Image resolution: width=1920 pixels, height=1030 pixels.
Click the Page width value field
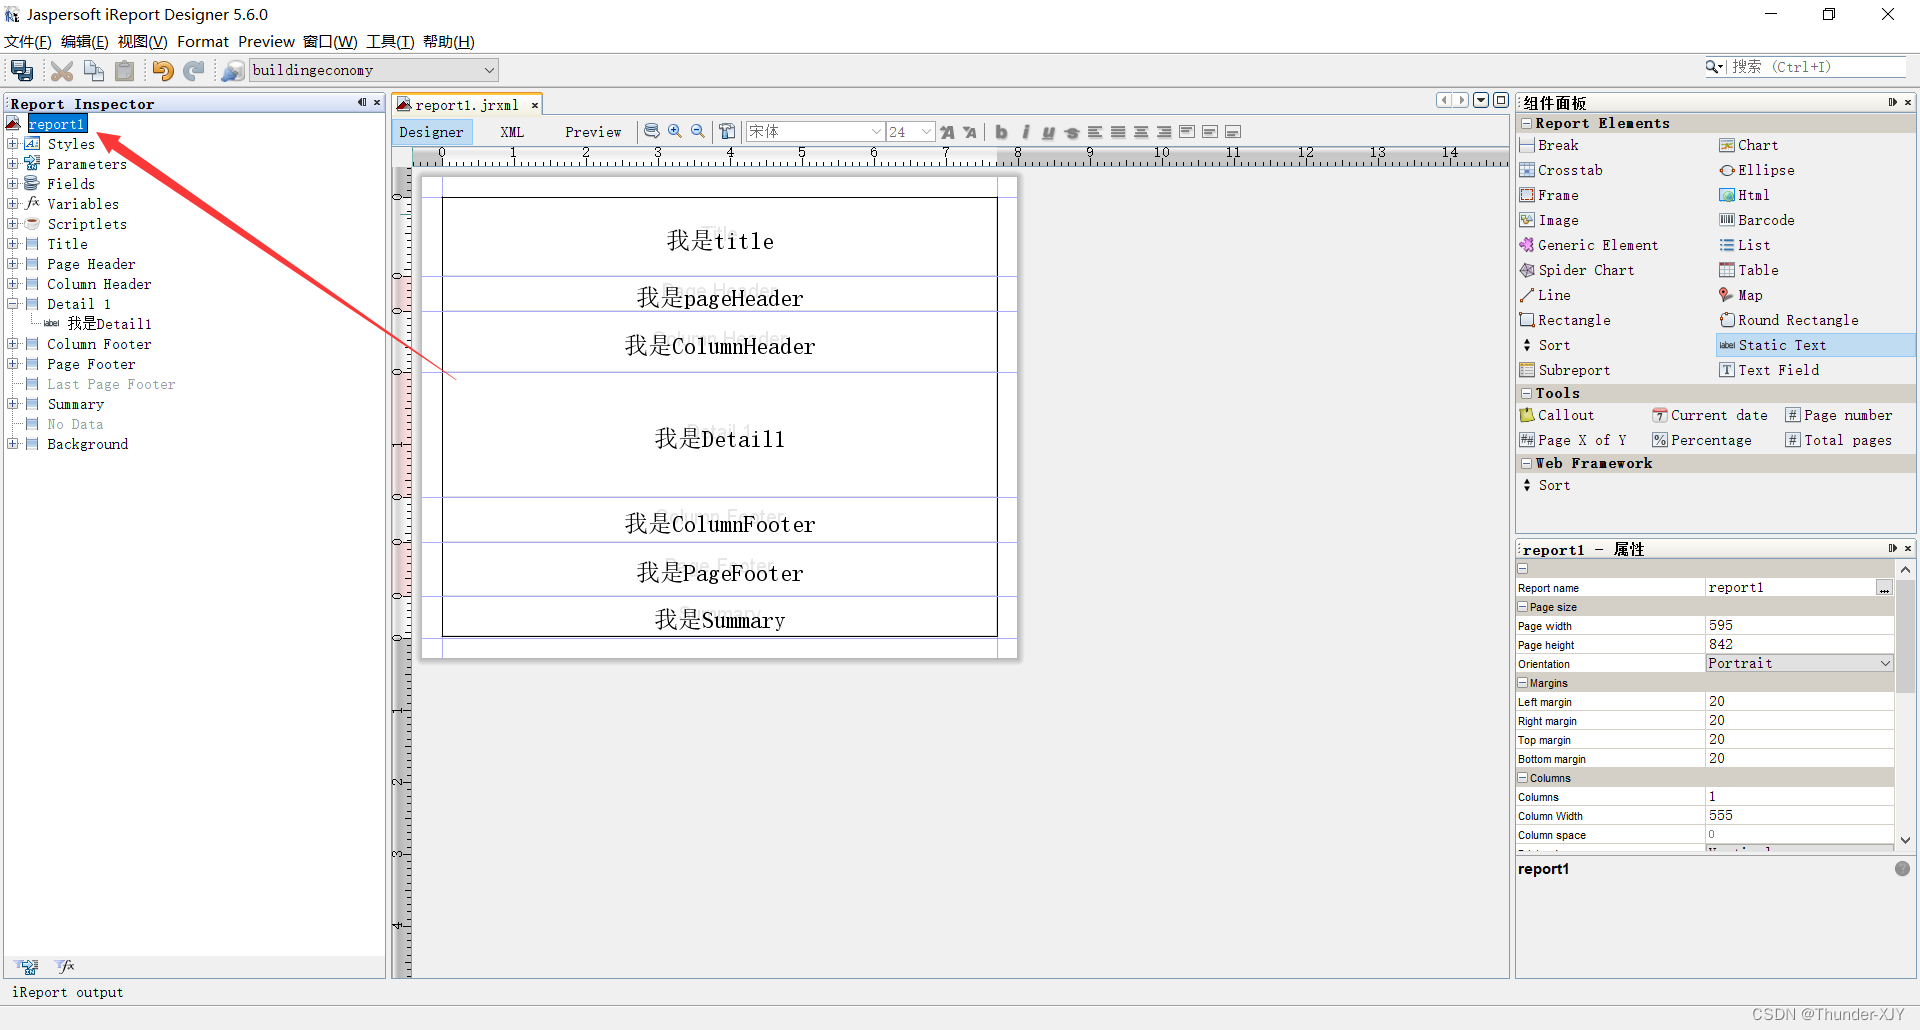coord(1799,626)
